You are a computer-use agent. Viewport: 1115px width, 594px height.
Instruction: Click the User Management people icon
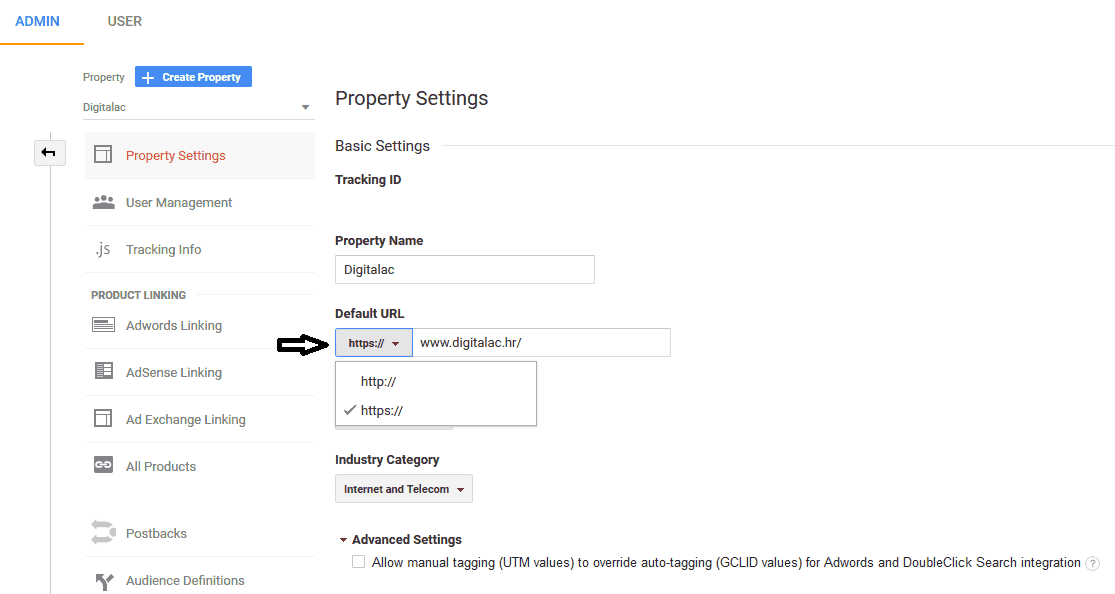coord(103,202)
